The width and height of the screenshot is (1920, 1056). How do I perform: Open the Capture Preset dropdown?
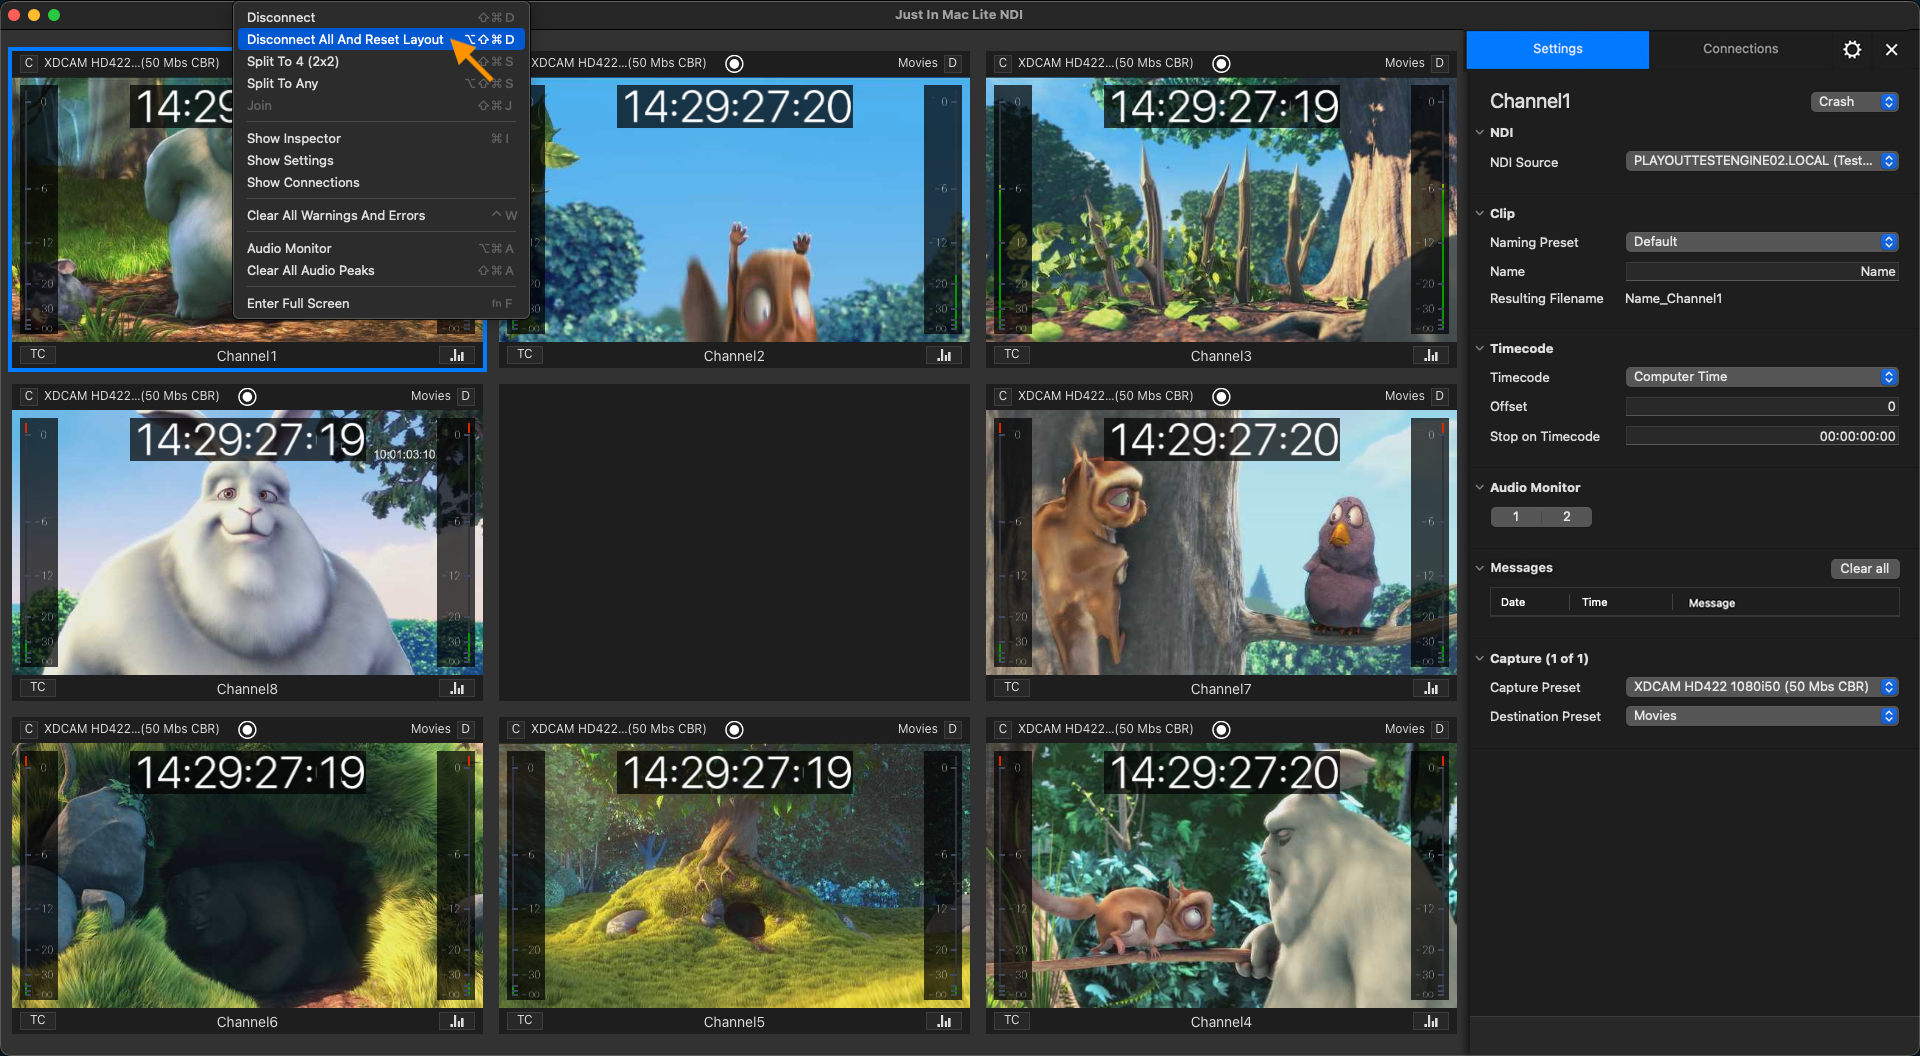[1762, 687]
